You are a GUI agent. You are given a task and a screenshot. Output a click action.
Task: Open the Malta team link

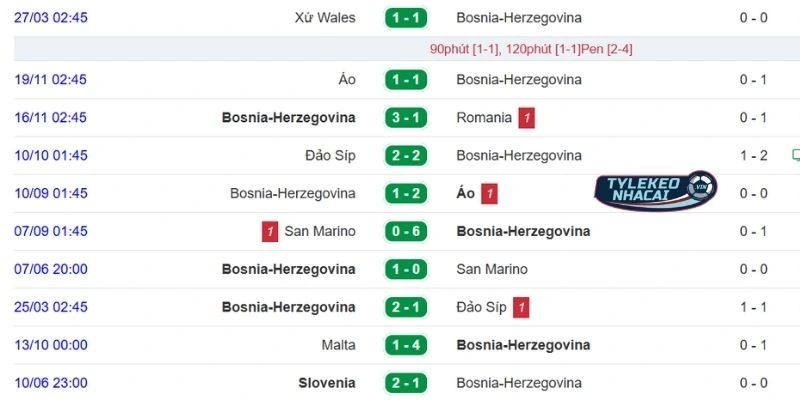click(x=338, y=346)
